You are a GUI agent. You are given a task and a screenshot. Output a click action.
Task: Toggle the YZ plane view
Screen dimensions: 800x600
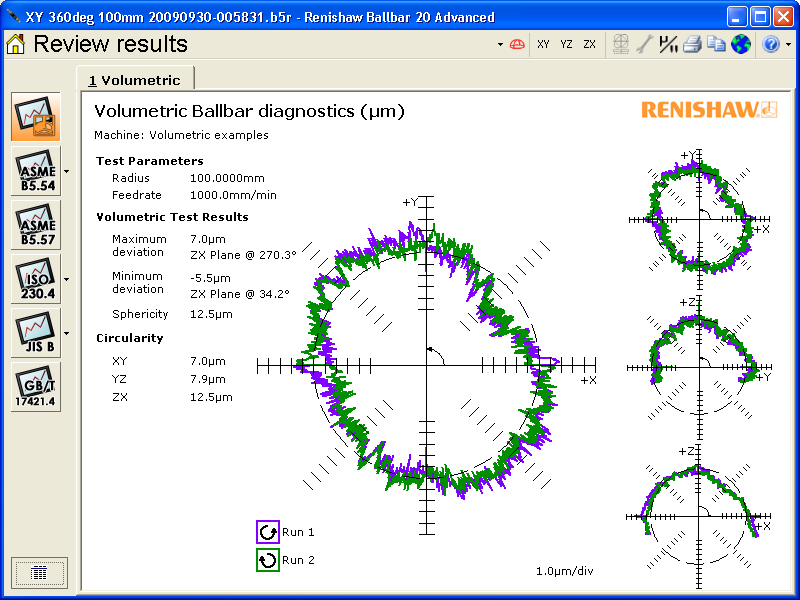pos(566,44)
